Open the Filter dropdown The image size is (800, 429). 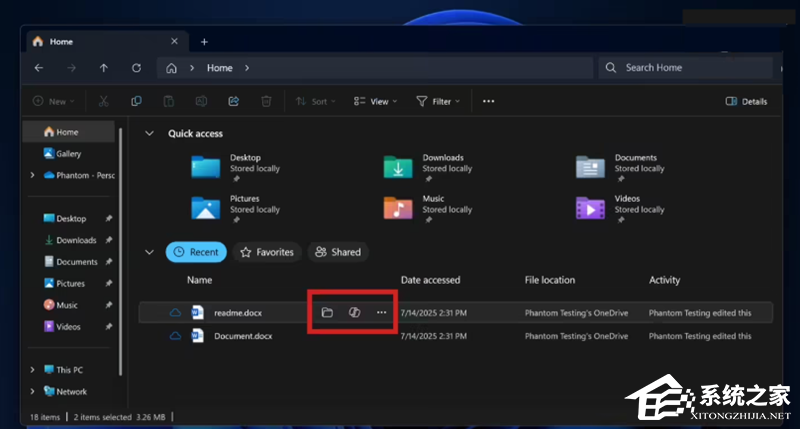point(438,101)
